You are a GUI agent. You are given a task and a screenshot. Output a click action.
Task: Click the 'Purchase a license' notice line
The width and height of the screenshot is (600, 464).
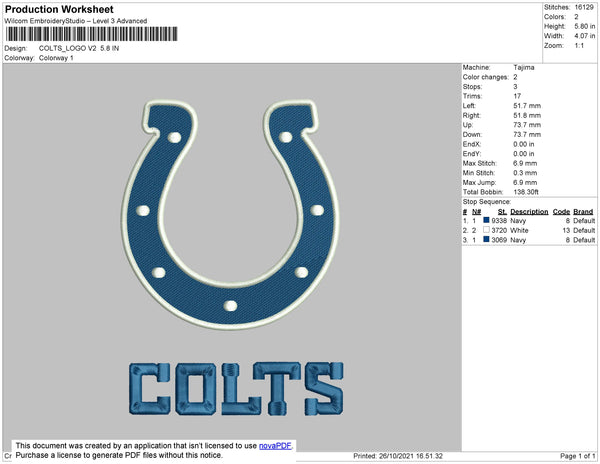119,455
